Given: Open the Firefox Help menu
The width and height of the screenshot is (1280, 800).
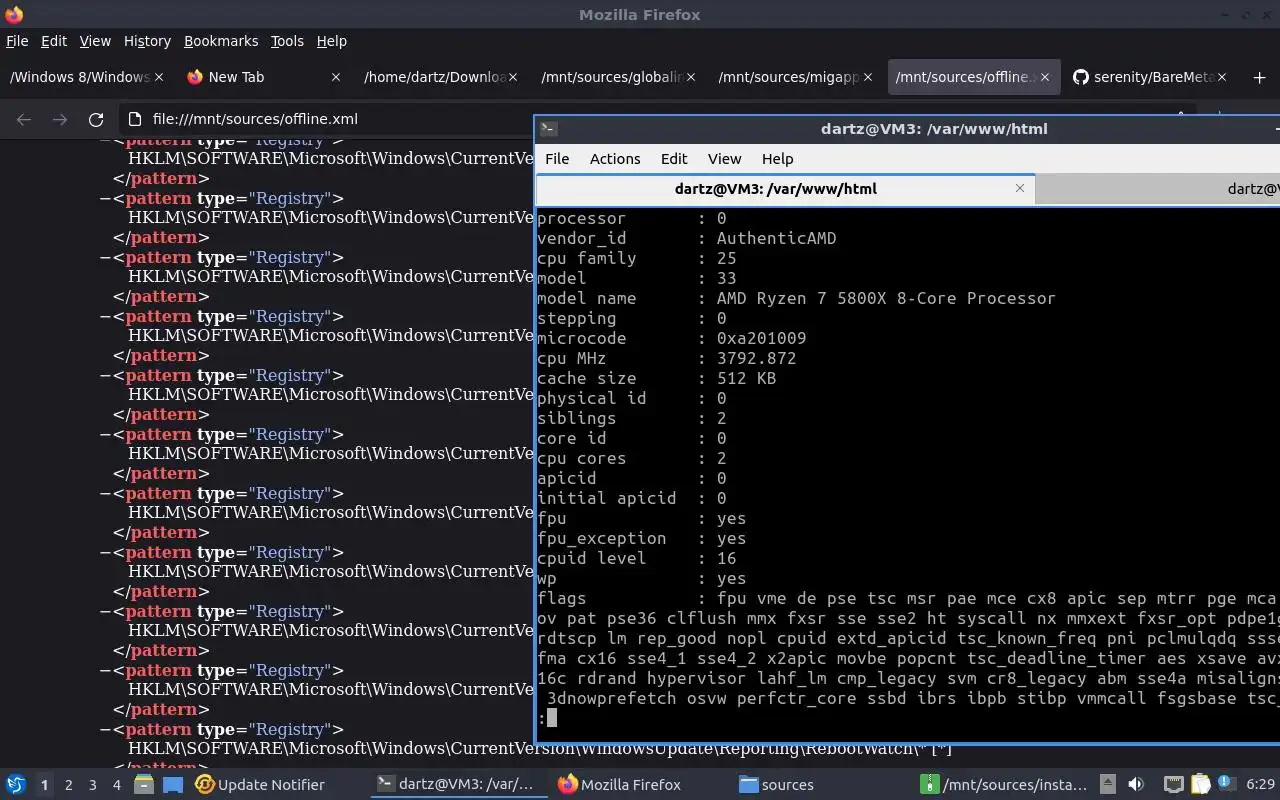Looking at the screenshot, I should (x=331, y=41).
